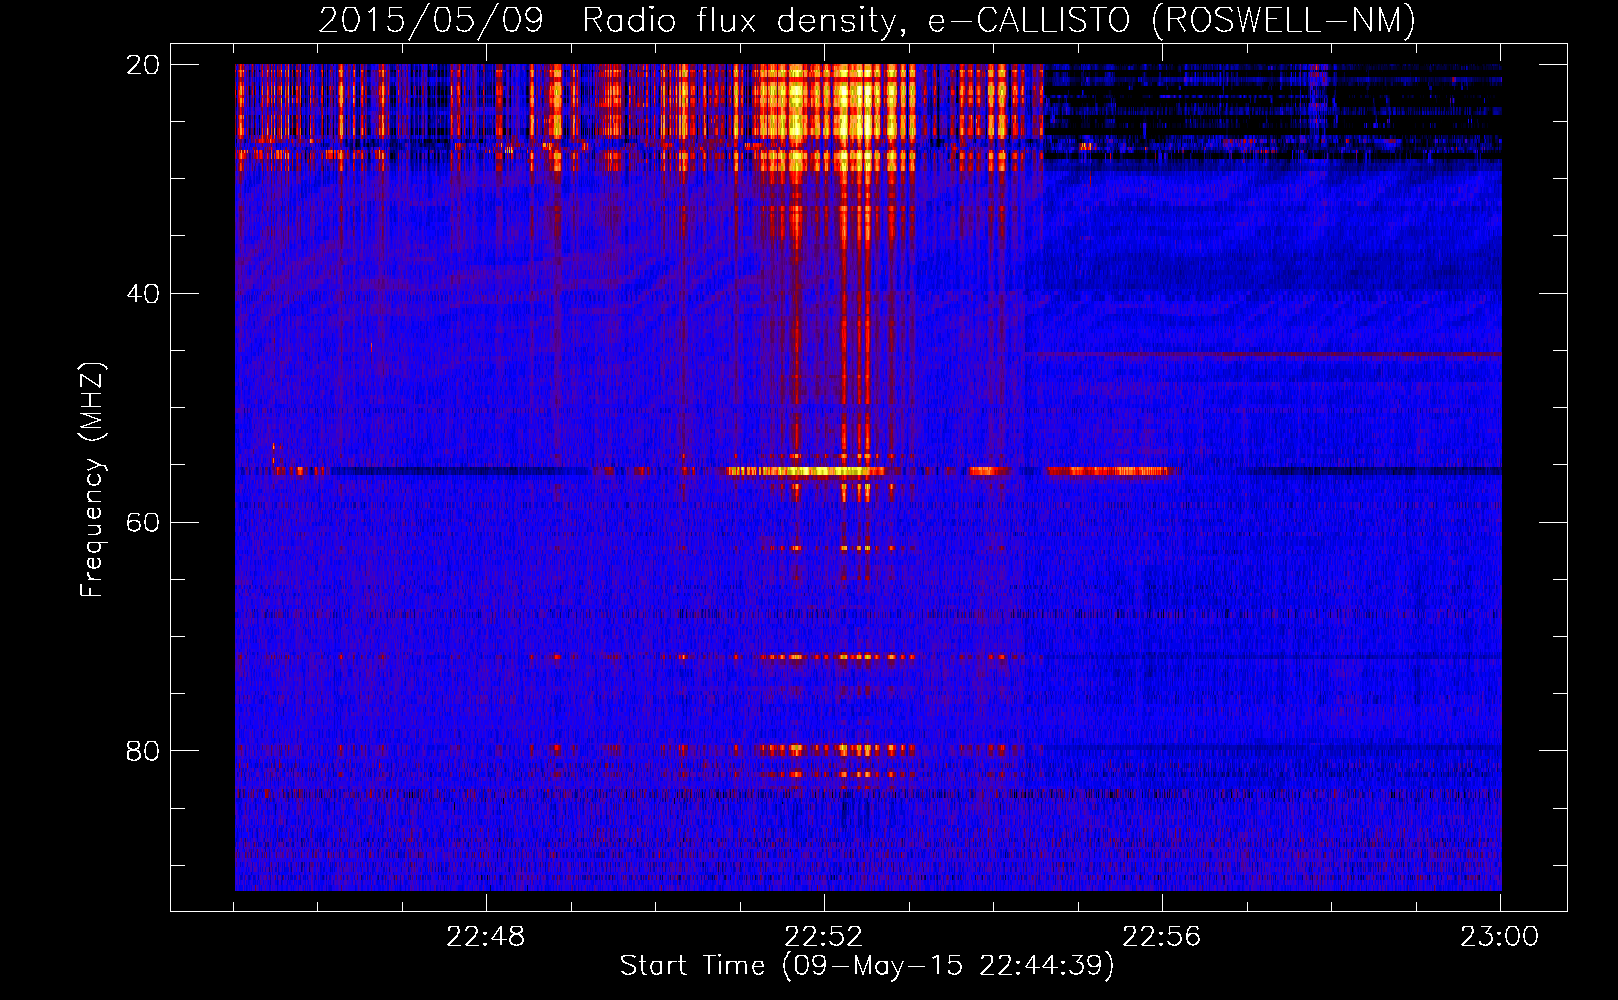1618x1000 pixels.
Task: Click the '80' frequency tick label
Action: coord(142,751)
